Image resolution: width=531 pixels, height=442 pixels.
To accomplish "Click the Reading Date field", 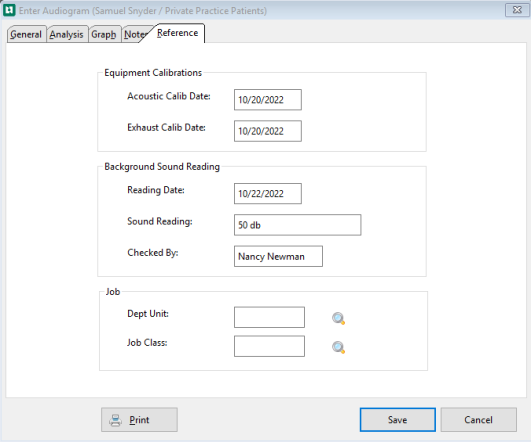I will [268, 194].
